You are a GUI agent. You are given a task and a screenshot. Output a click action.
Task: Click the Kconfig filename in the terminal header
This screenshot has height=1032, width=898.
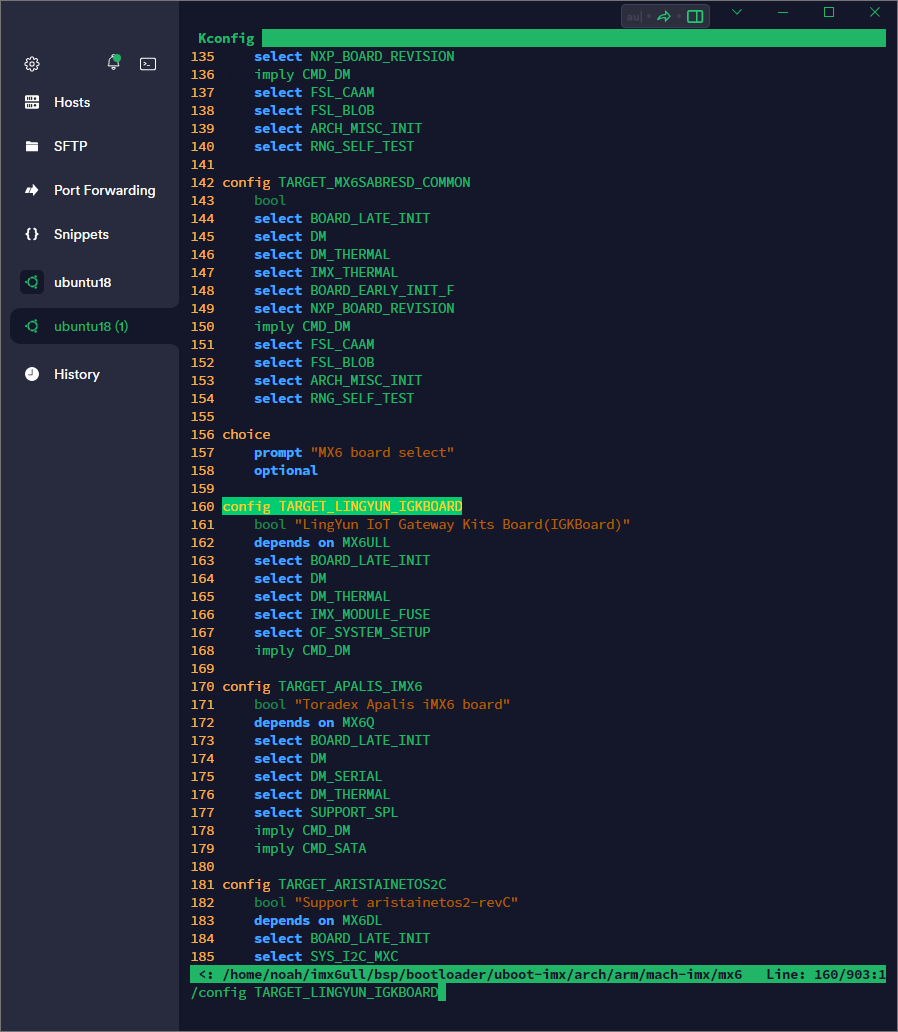pos(226,38)
